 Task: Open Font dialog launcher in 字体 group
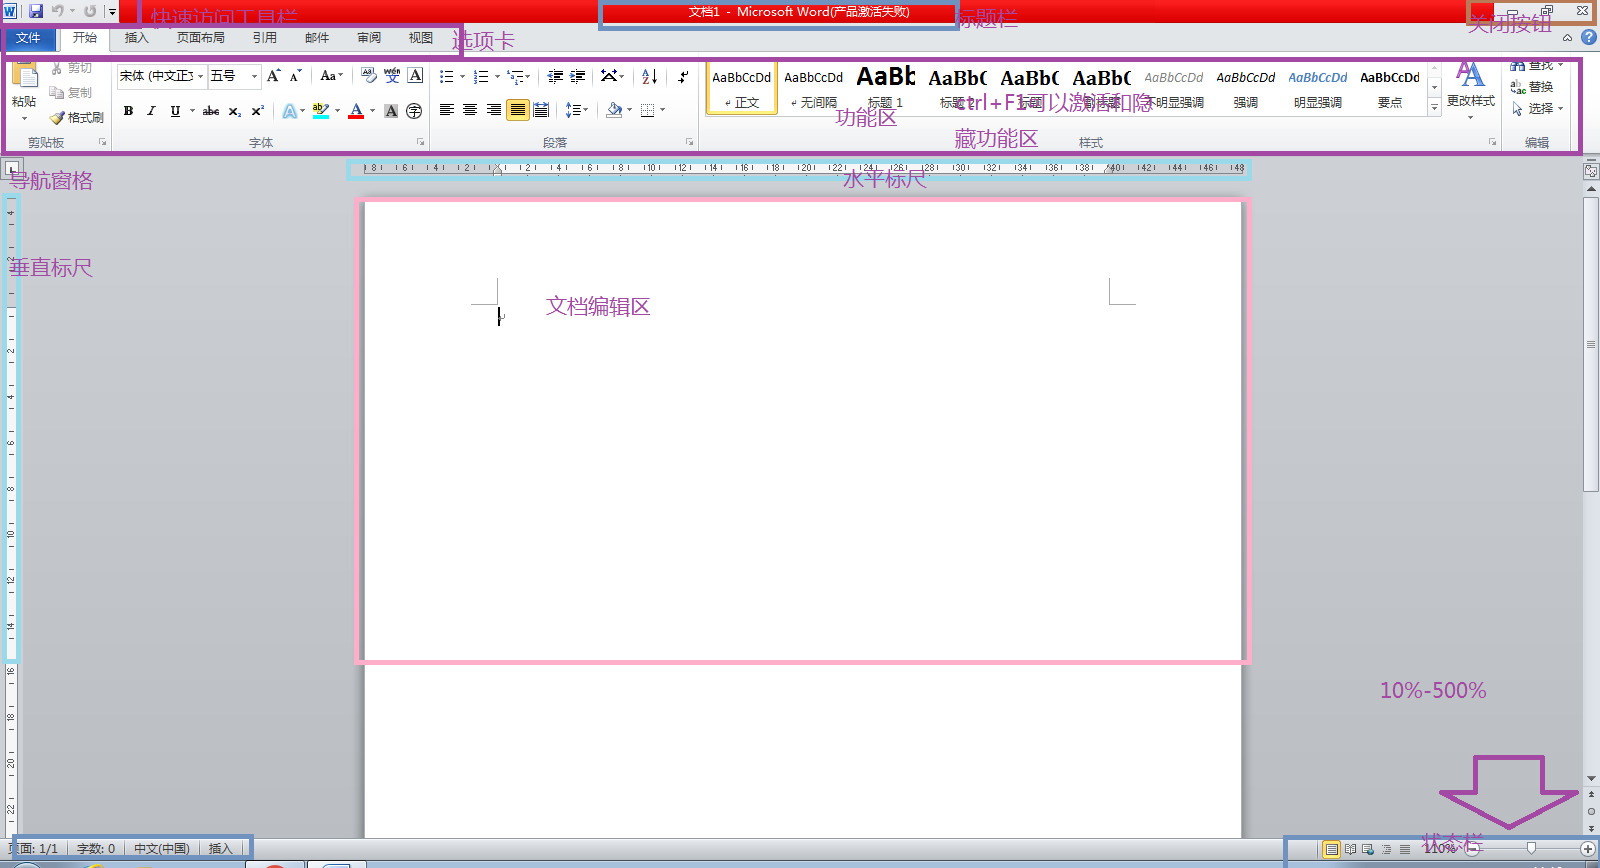[x=420, y=142]
